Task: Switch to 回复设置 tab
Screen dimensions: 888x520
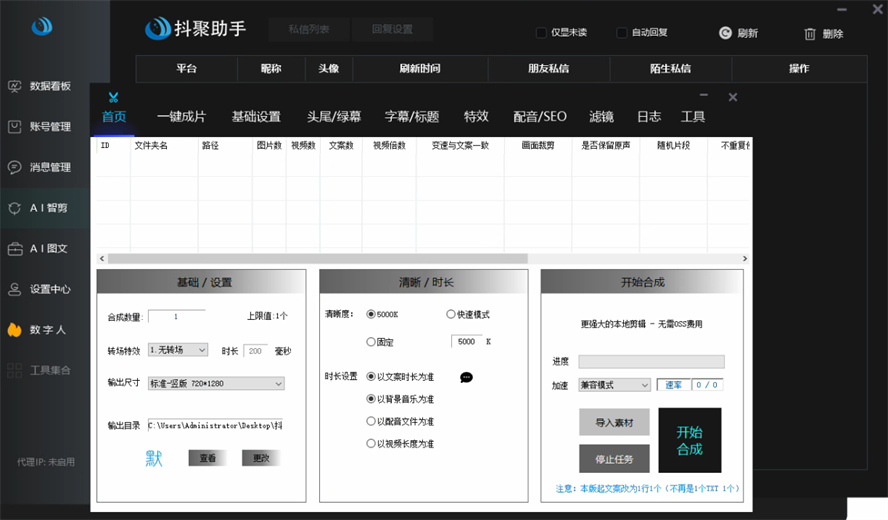Action: pos(392,29)
